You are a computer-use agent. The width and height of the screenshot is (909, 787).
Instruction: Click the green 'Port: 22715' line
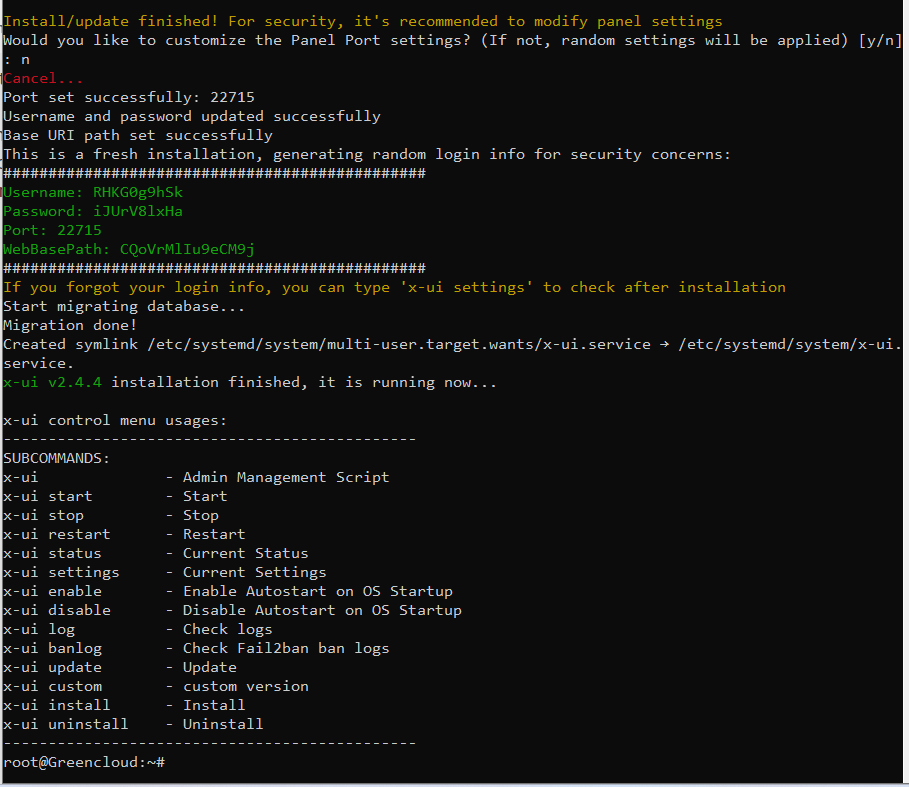click(x=52, y=231)
